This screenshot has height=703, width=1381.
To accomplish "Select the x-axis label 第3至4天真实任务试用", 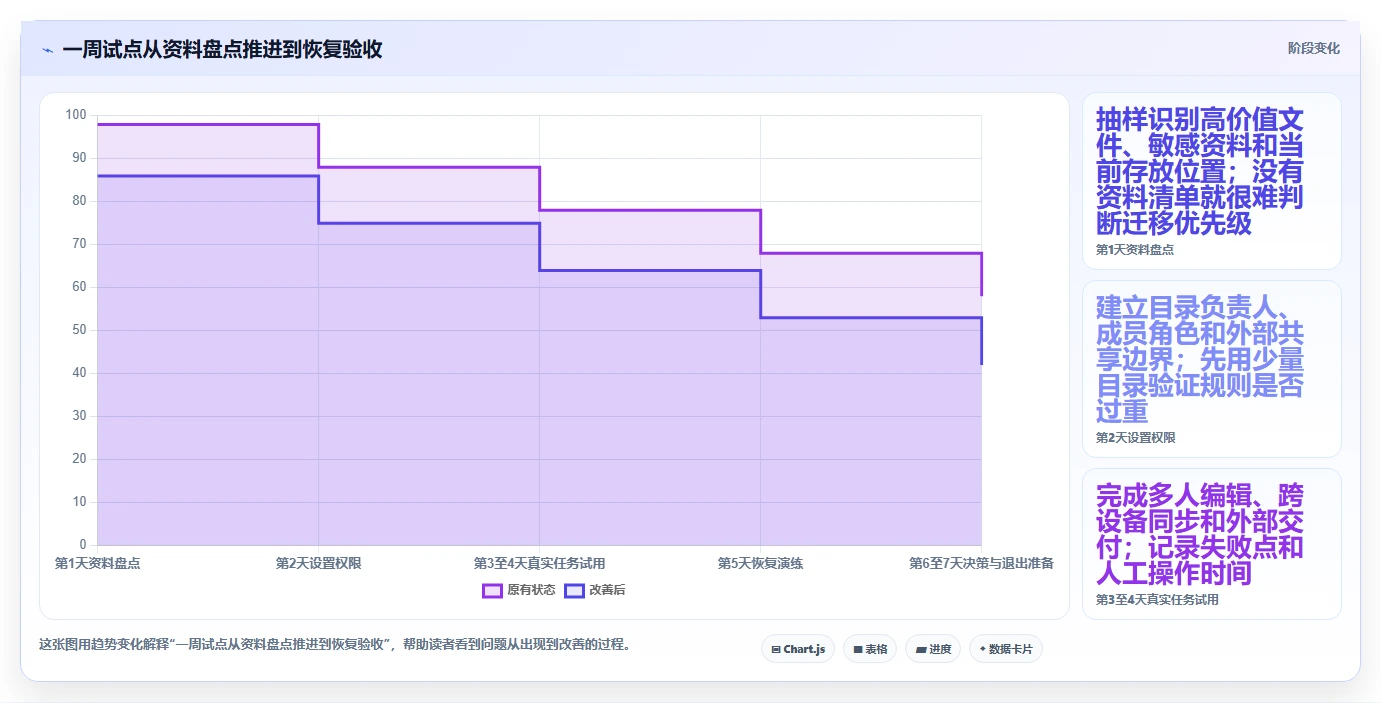I will 539,563.
